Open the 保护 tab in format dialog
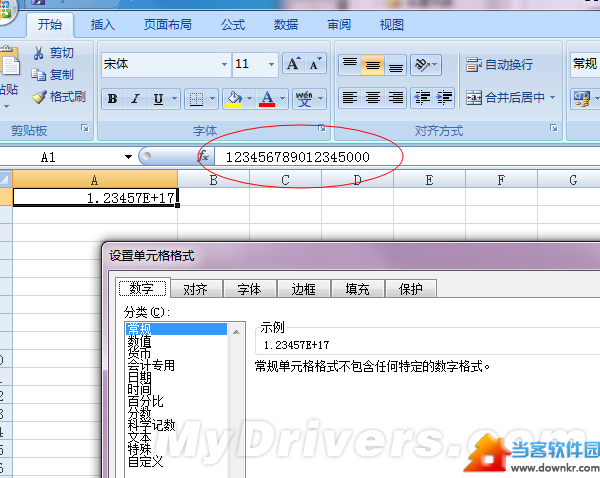Screen dimensions: 600x478 [x=411, y=289]
